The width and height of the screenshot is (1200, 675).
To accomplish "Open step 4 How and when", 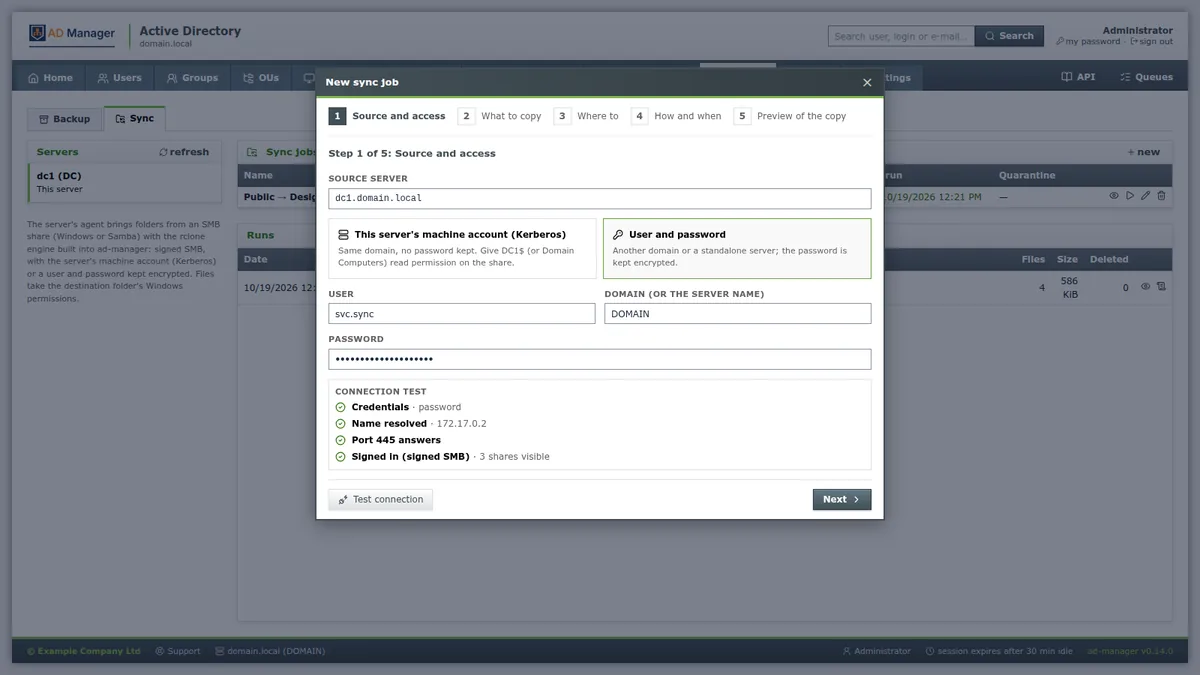I will point(676,116).
